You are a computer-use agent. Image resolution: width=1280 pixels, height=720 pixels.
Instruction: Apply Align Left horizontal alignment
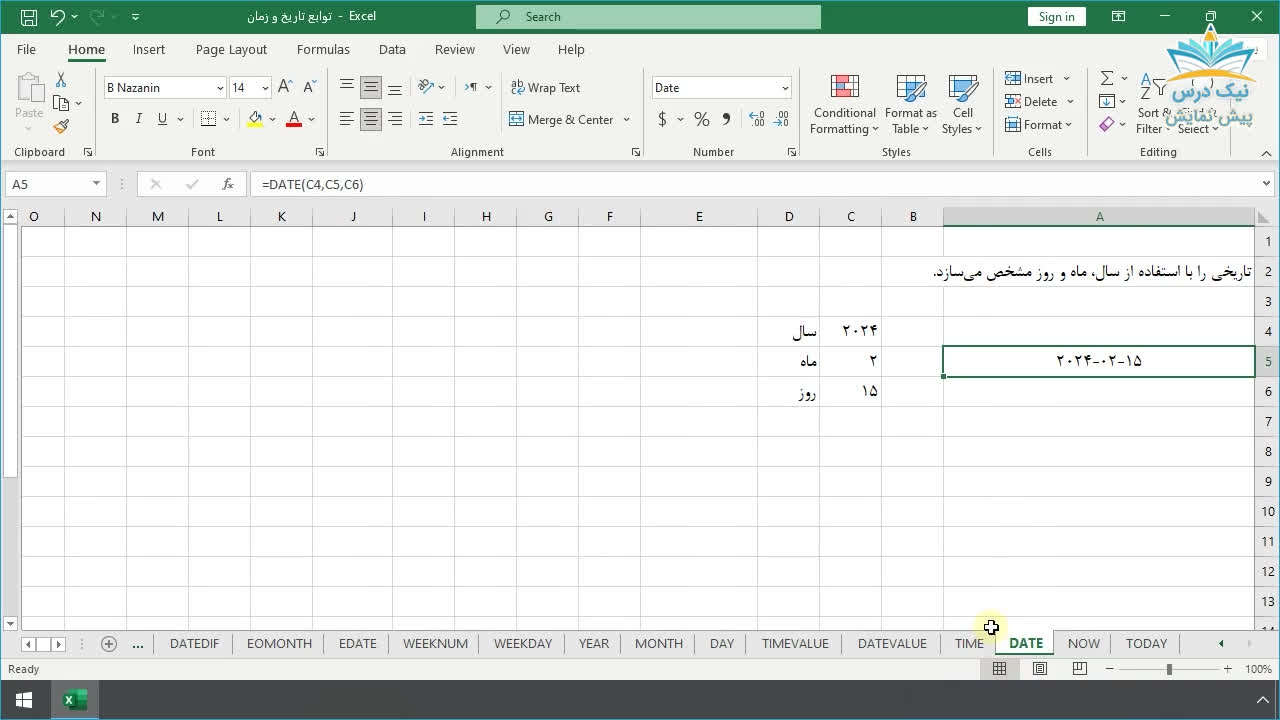(x=347, y=119)
